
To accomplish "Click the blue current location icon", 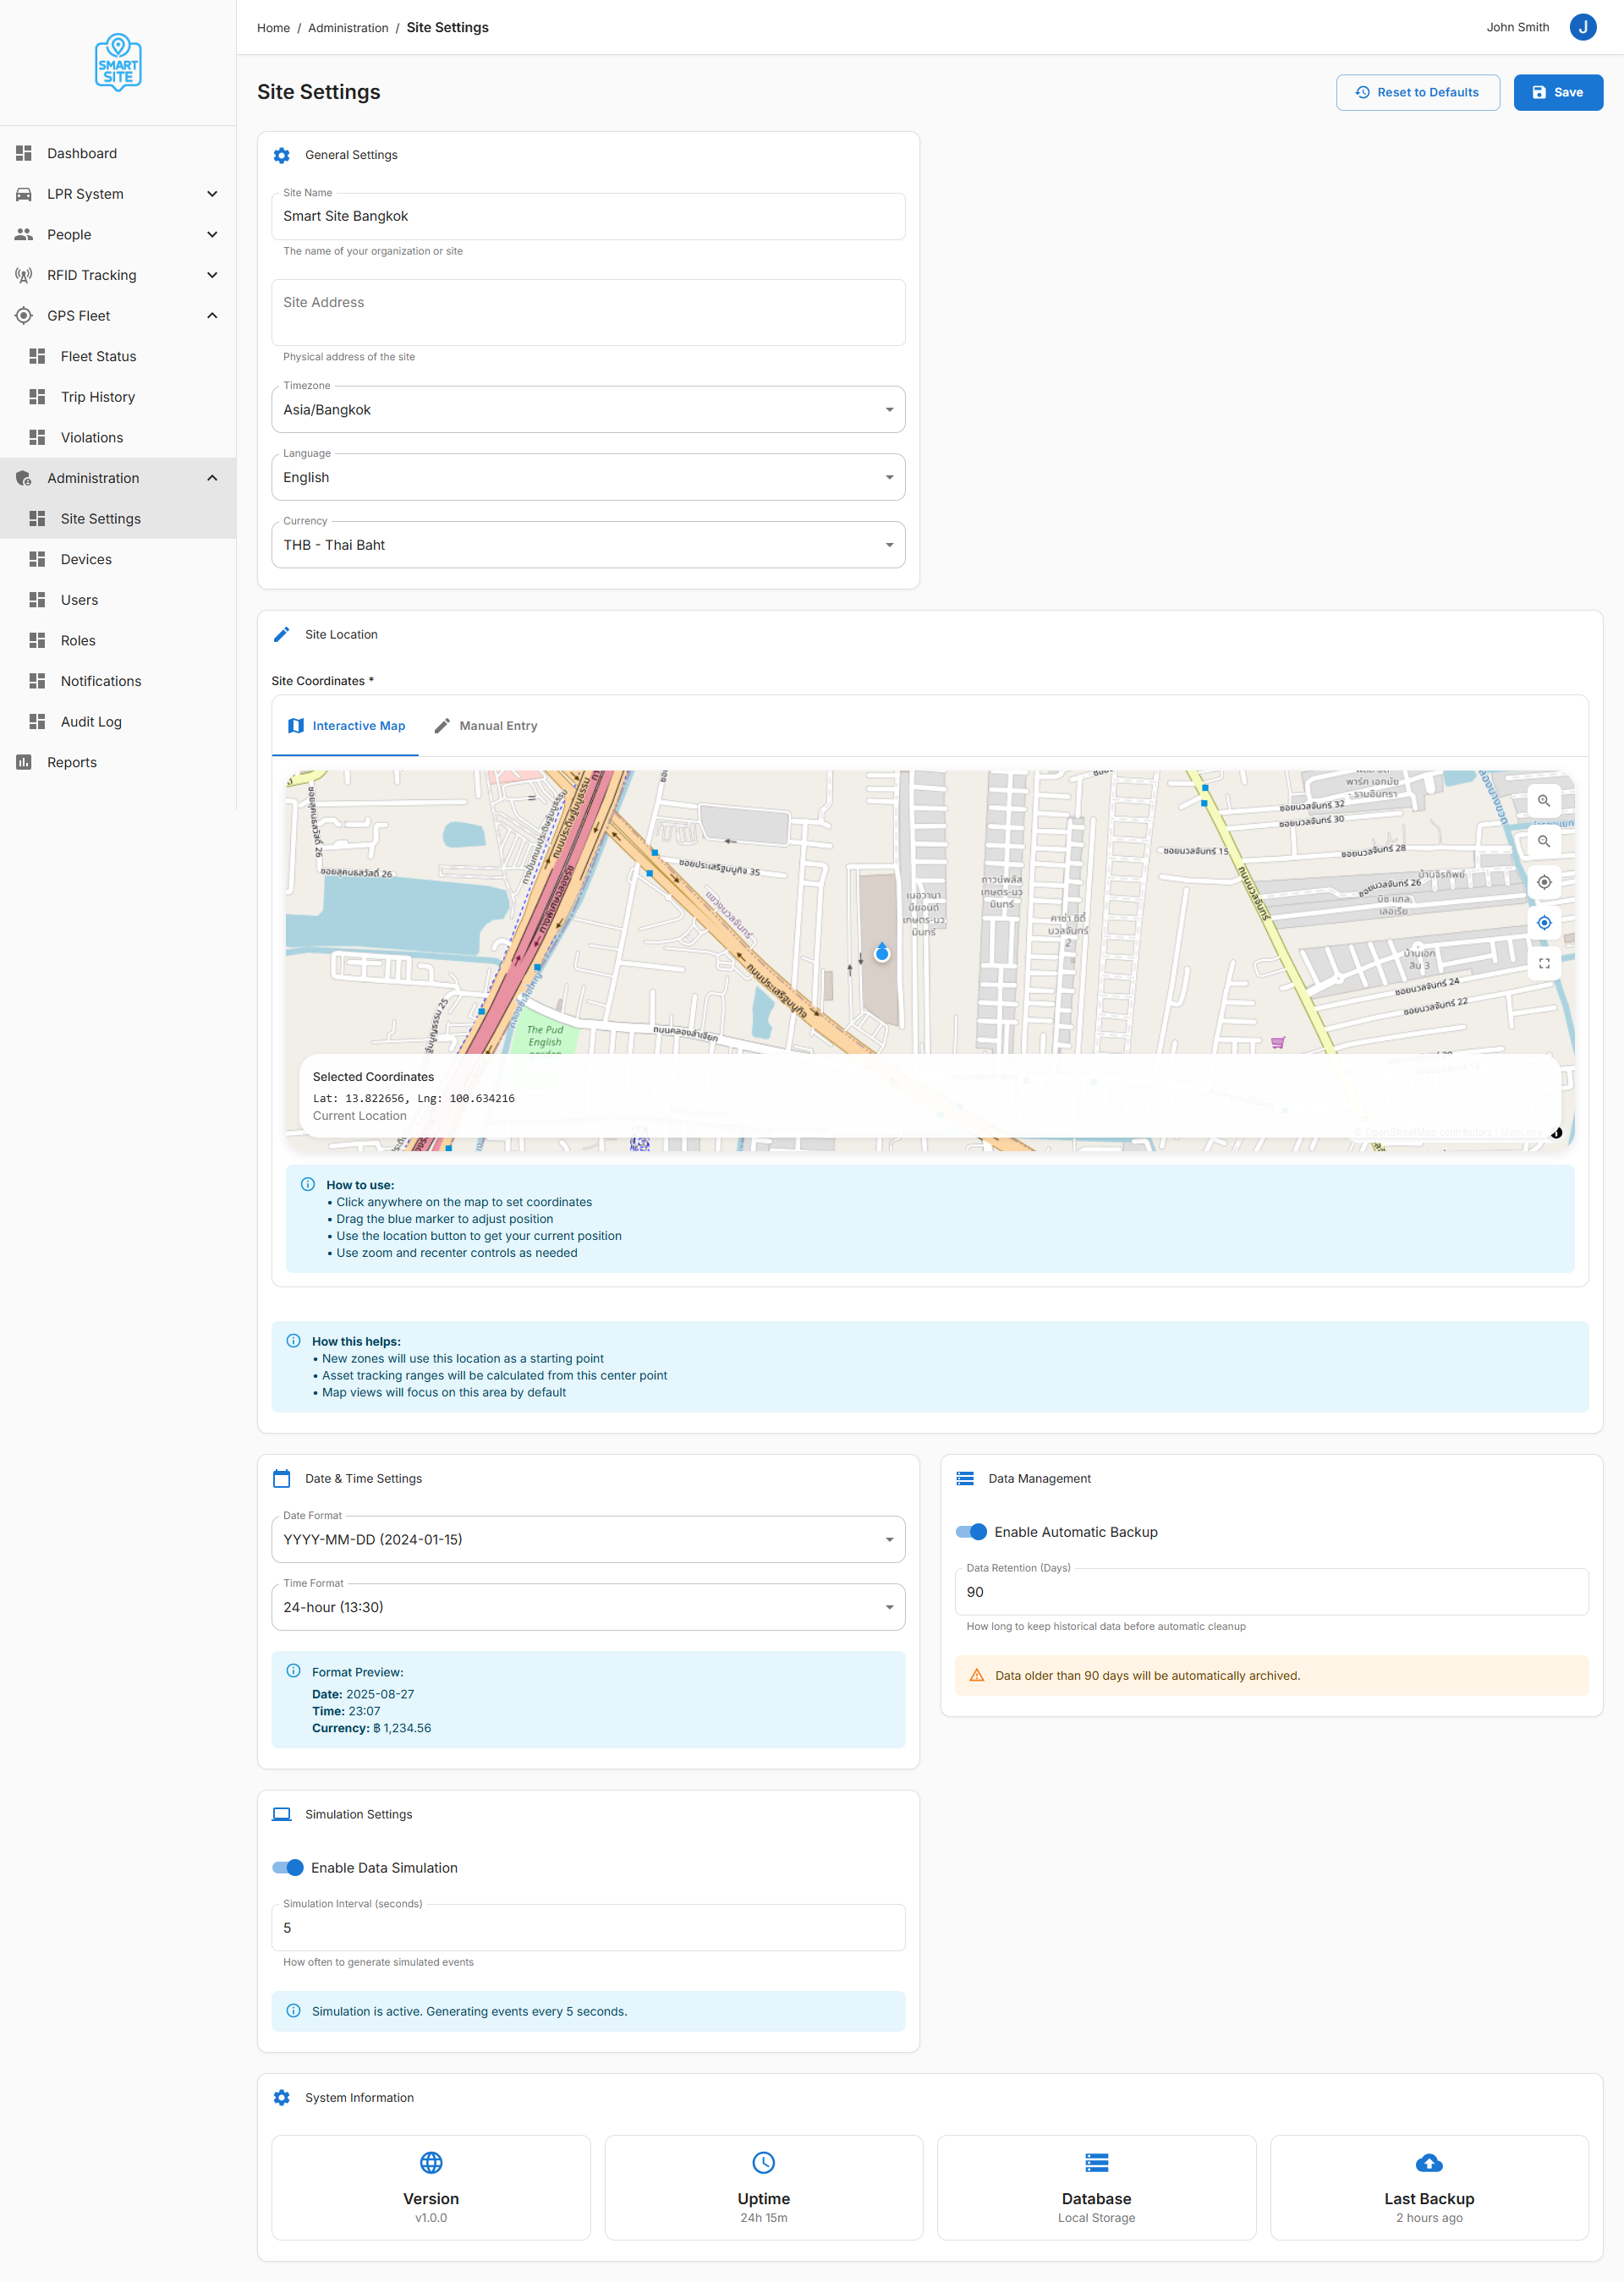I will tap(1543, 922).
